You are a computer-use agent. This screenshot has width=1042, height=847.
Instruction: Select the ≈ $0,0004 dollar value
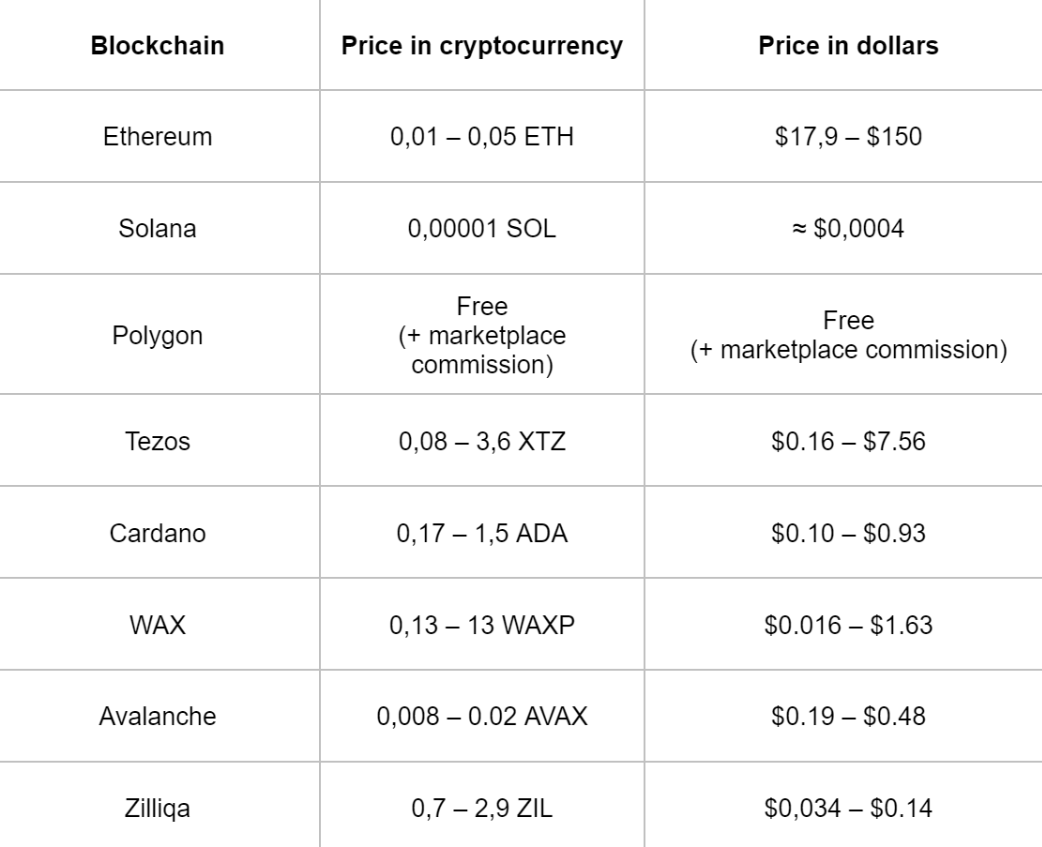[848, 227]
